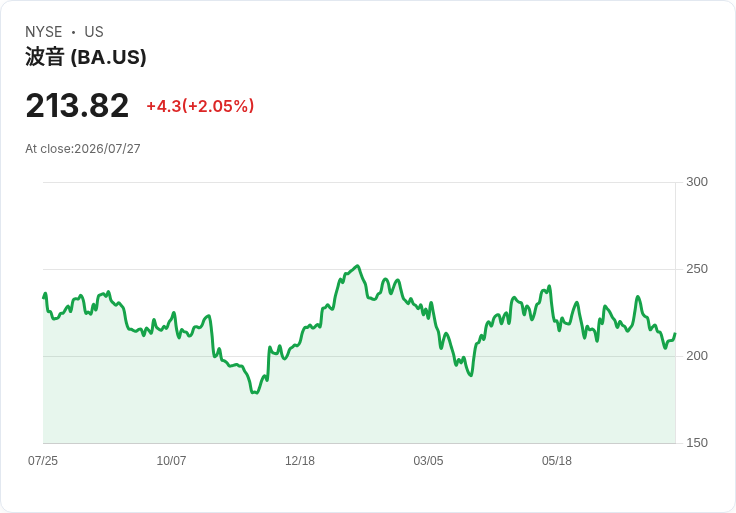The image size is (736, 513).
Task: Click the 300 y-axis price label
Action: coord(697,182)
